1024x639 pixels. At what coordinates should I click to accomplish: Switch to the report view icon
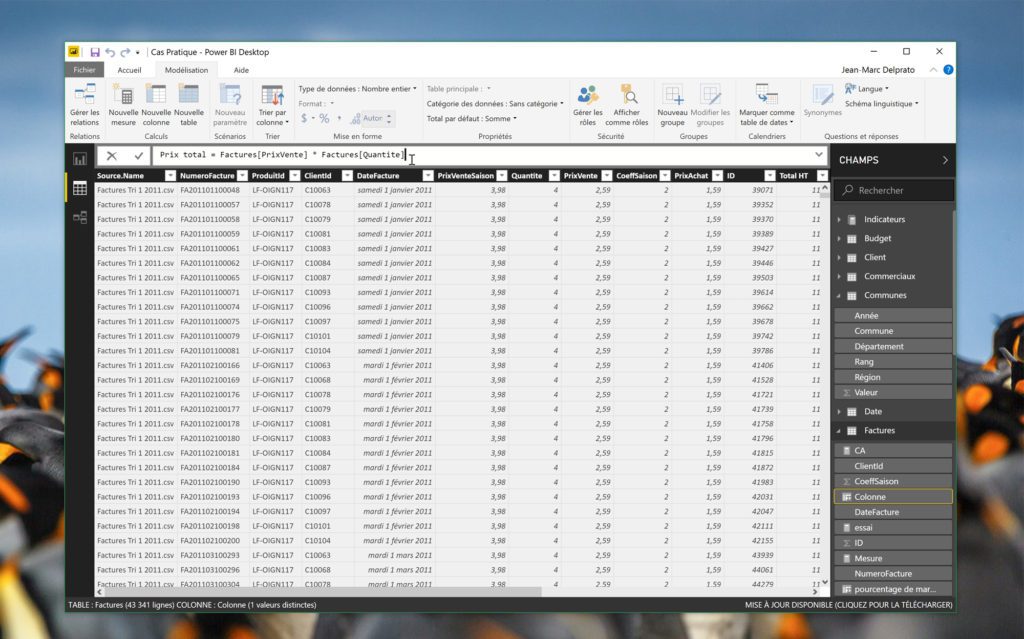[80, 159]
